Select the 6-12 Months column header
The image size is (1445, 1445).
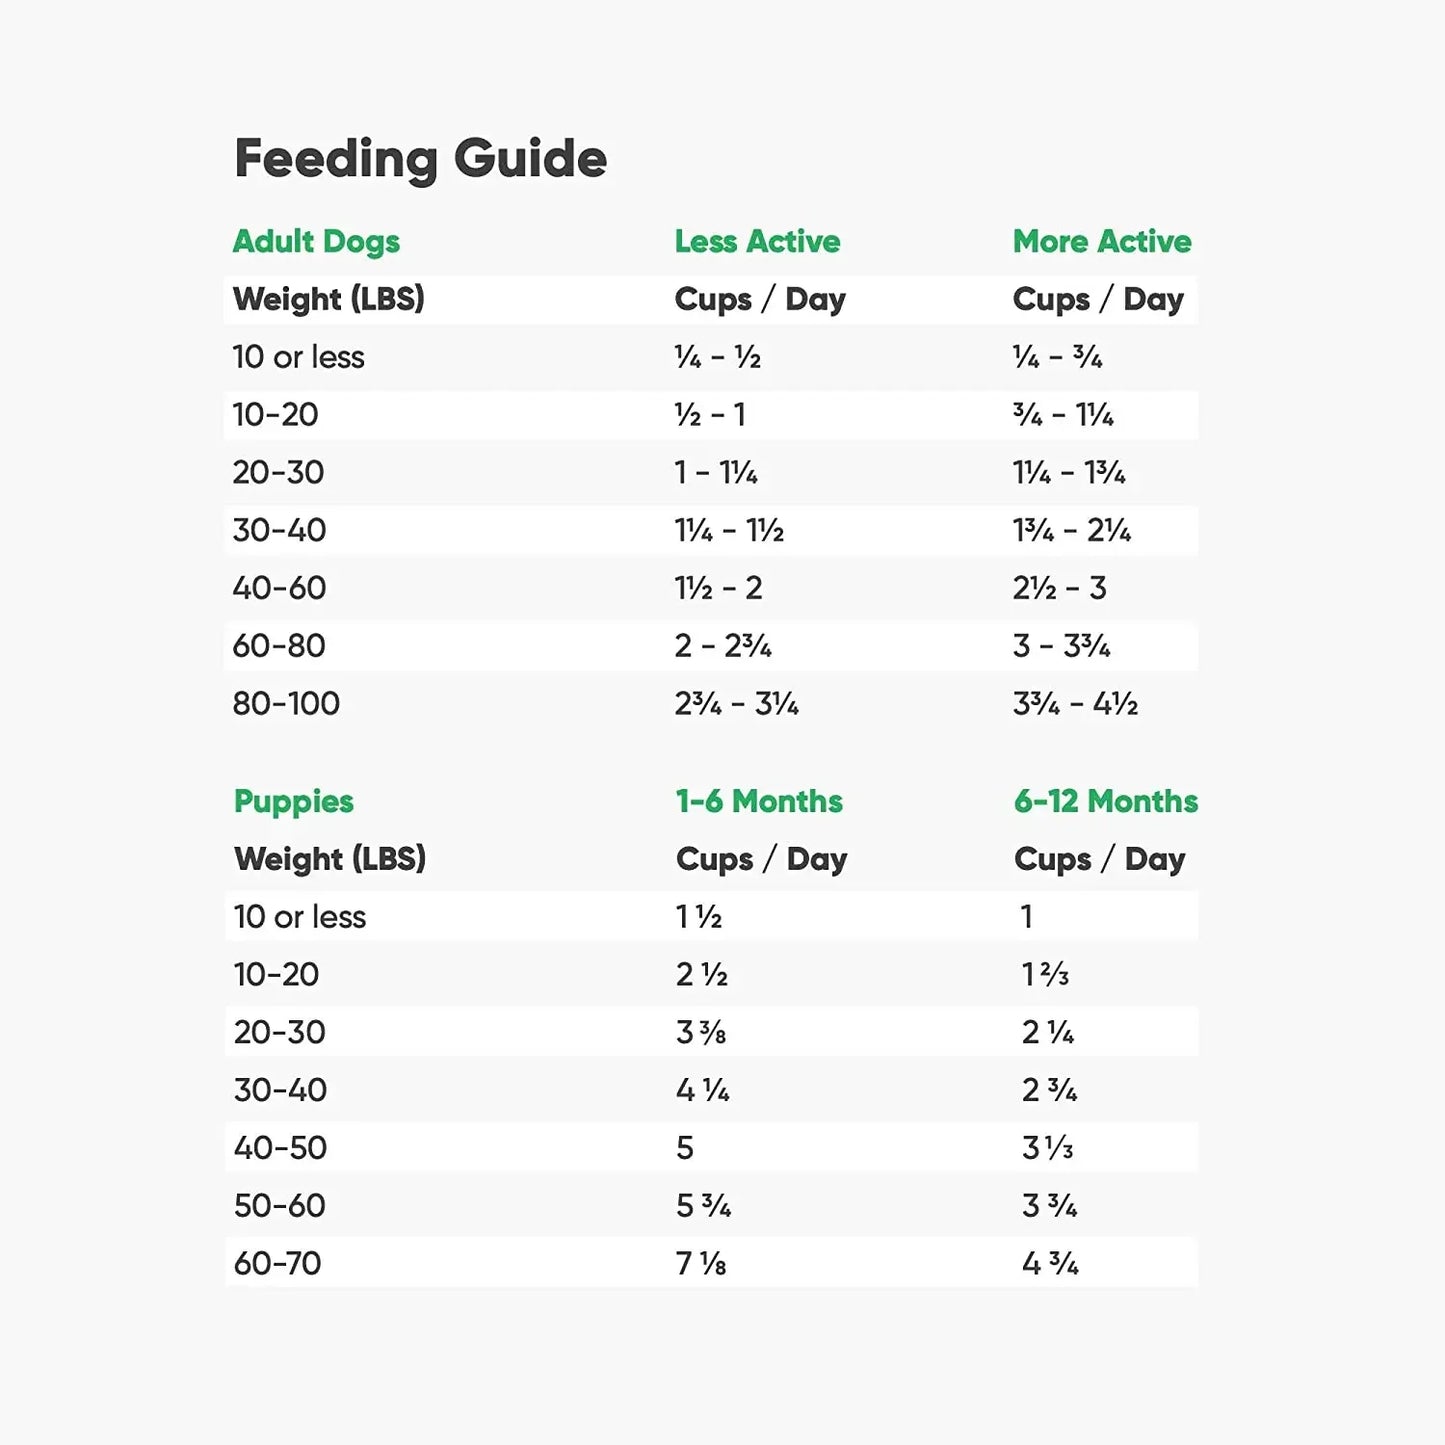1105,802
